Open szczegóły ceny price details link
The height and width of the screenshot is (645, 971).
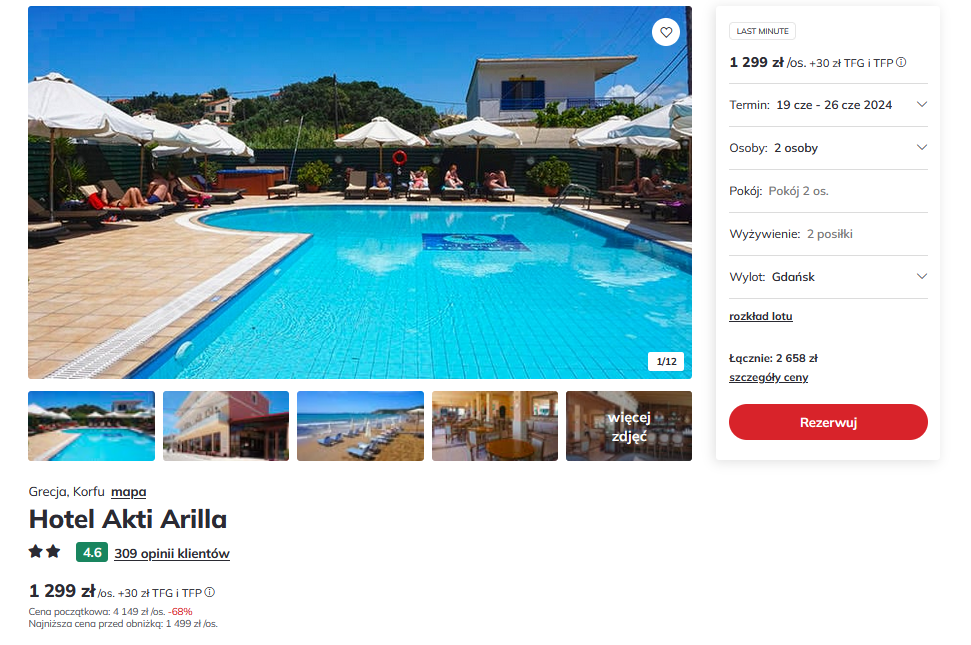pos(769,378)
